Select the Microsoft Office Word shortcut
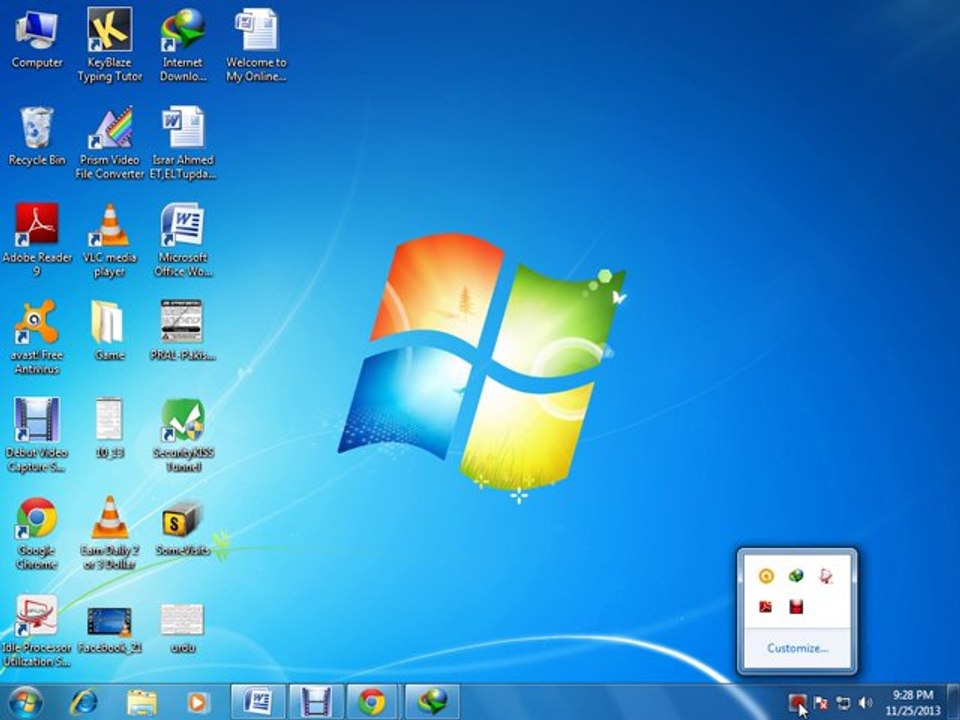The height and width of the screenshot is (720, 960). click(182, 240)
